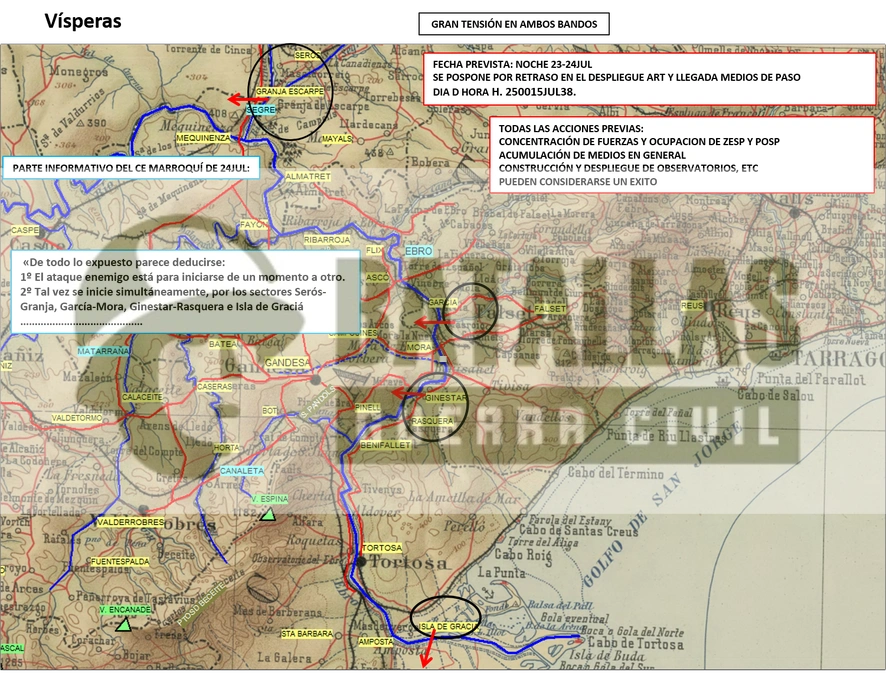This screenshot has height=682, width=886.
Task: Click the yellow RASQUERA label
Action: pyautogui.click(x=433, y=421)
